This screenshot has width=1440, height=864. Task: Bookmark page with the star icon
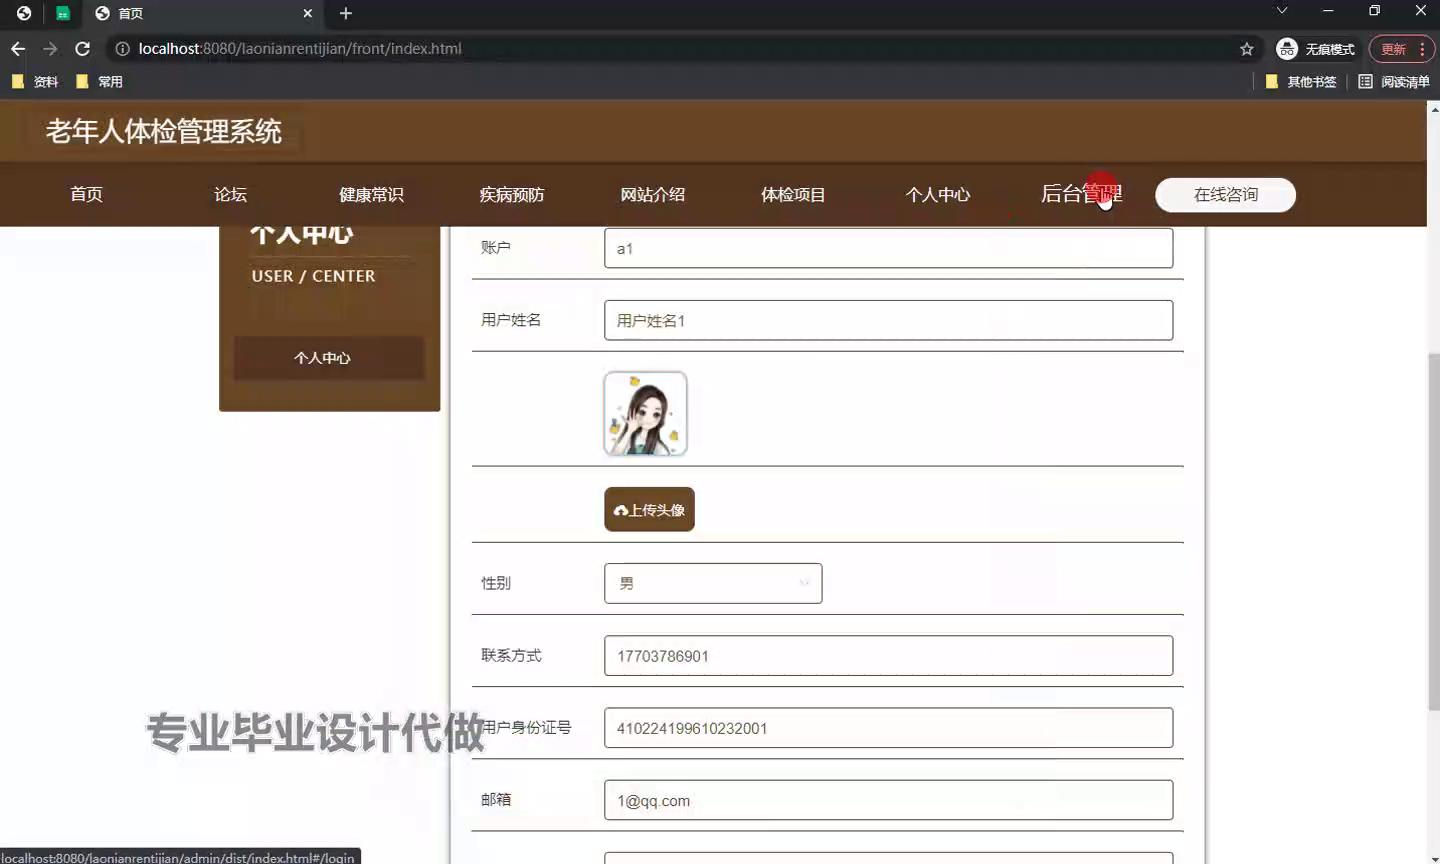(1246, 49)
